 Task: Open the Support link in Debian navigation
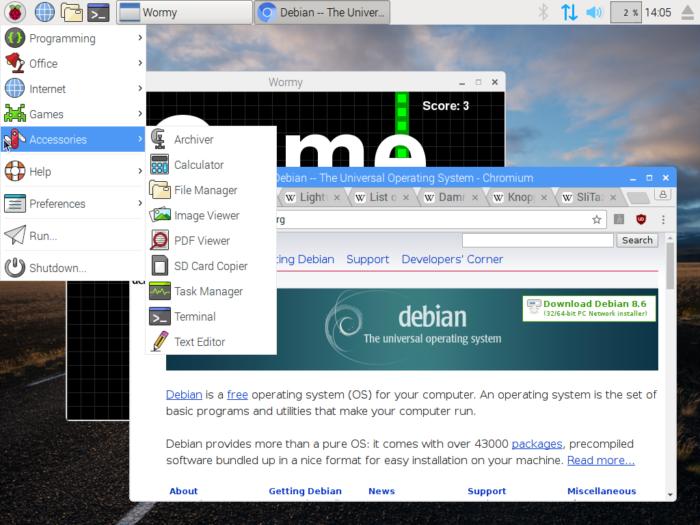(x=367, y=259)
